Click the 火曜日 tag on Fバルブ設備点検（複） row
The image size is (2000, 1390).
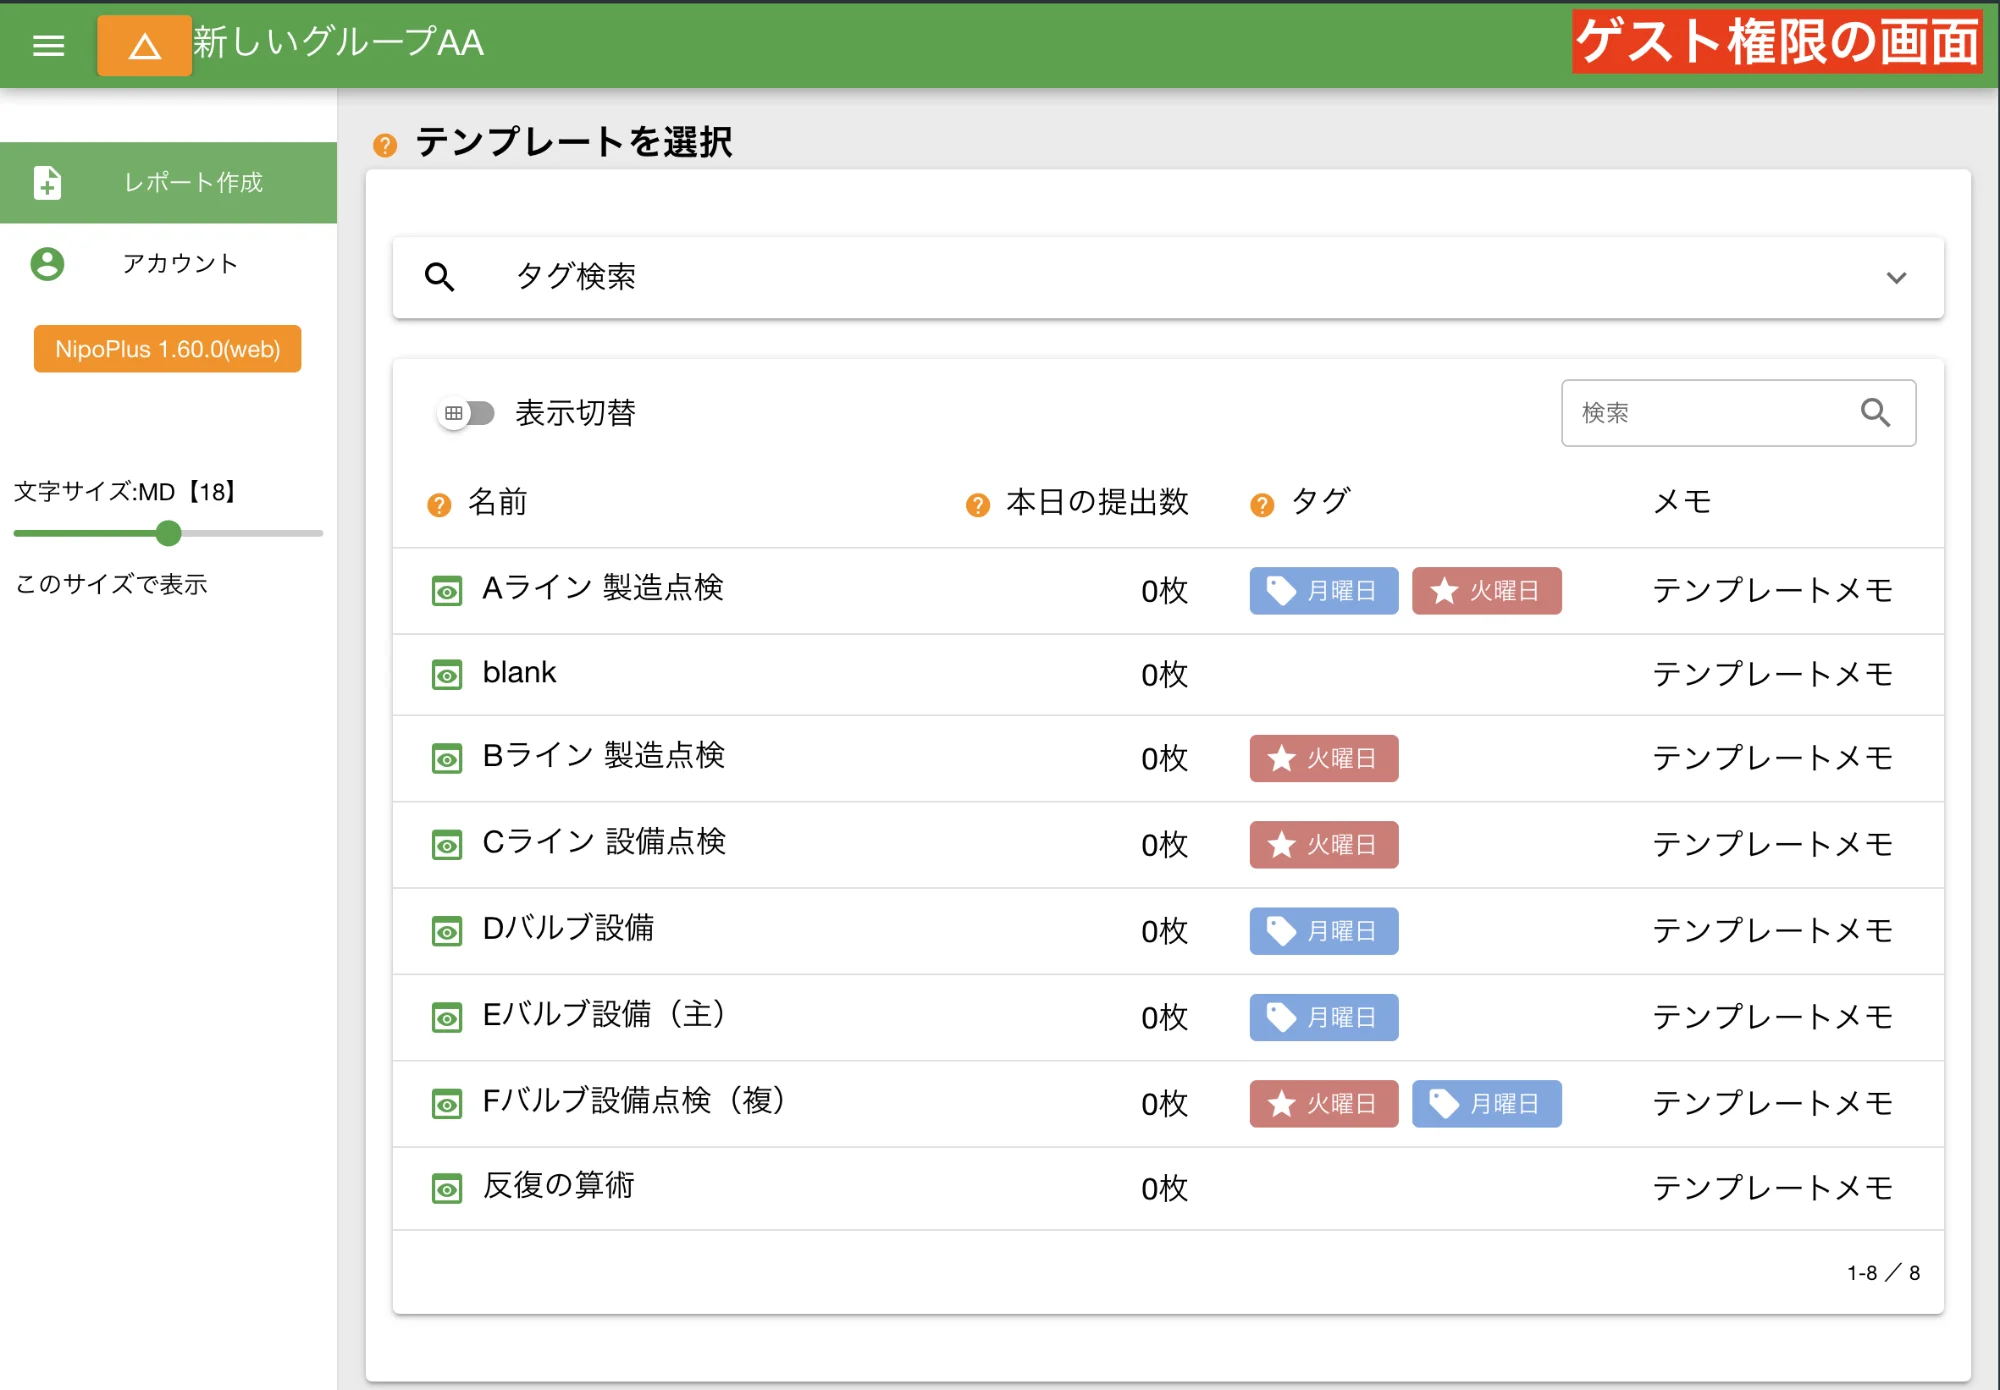[1323, 1104]
